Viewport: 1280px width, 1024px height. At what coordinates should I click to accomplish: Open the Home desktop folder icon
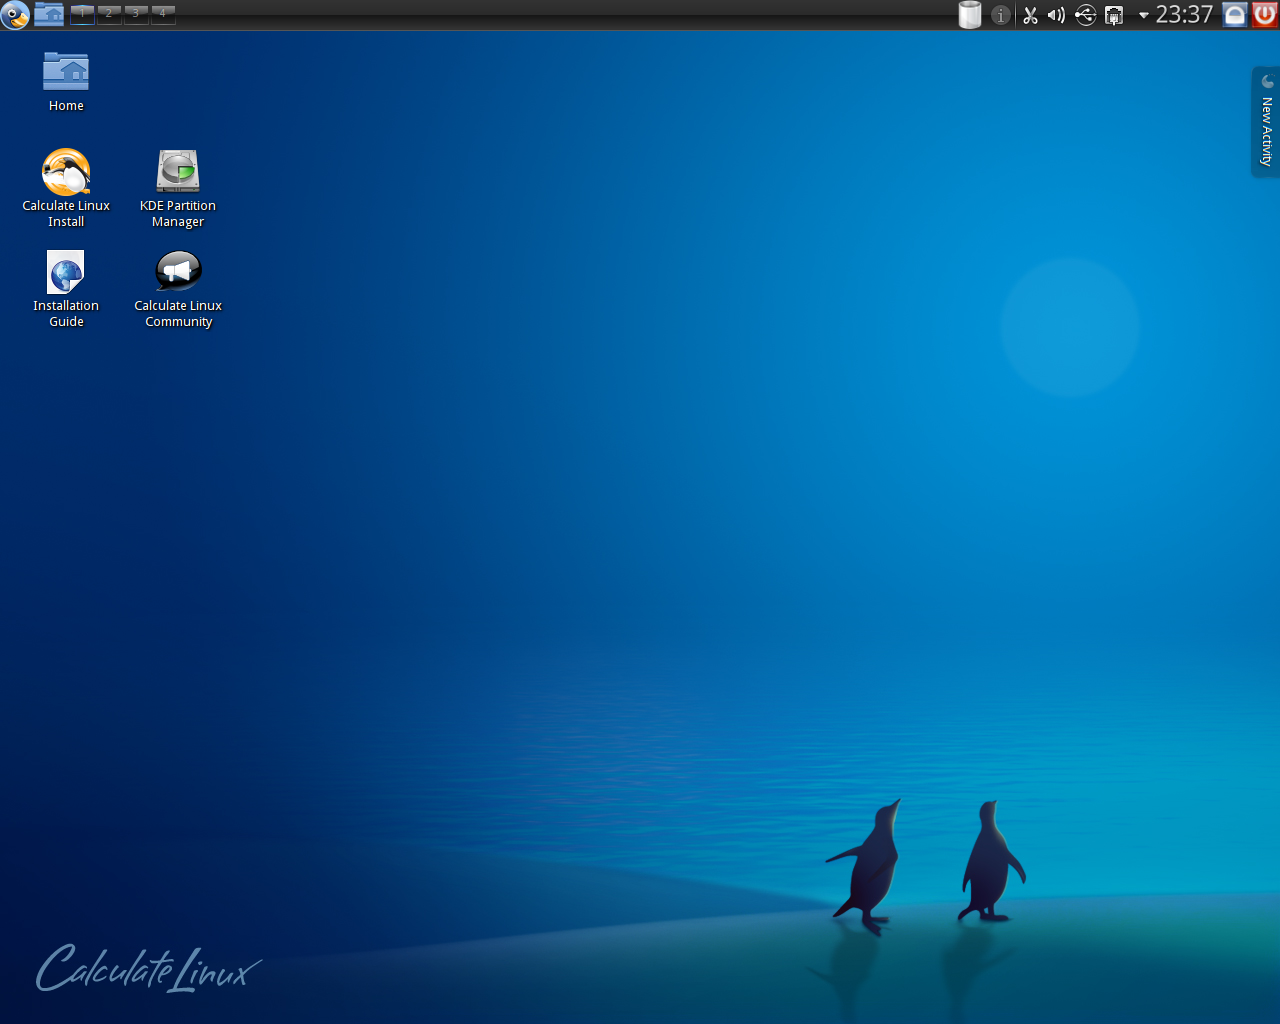click(x=66, y=82)
